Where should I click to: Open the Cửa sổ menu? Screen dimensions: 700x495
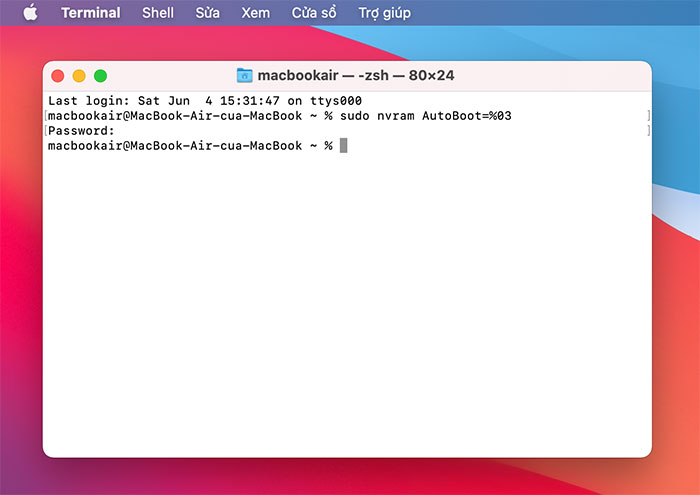pos(314,13)
